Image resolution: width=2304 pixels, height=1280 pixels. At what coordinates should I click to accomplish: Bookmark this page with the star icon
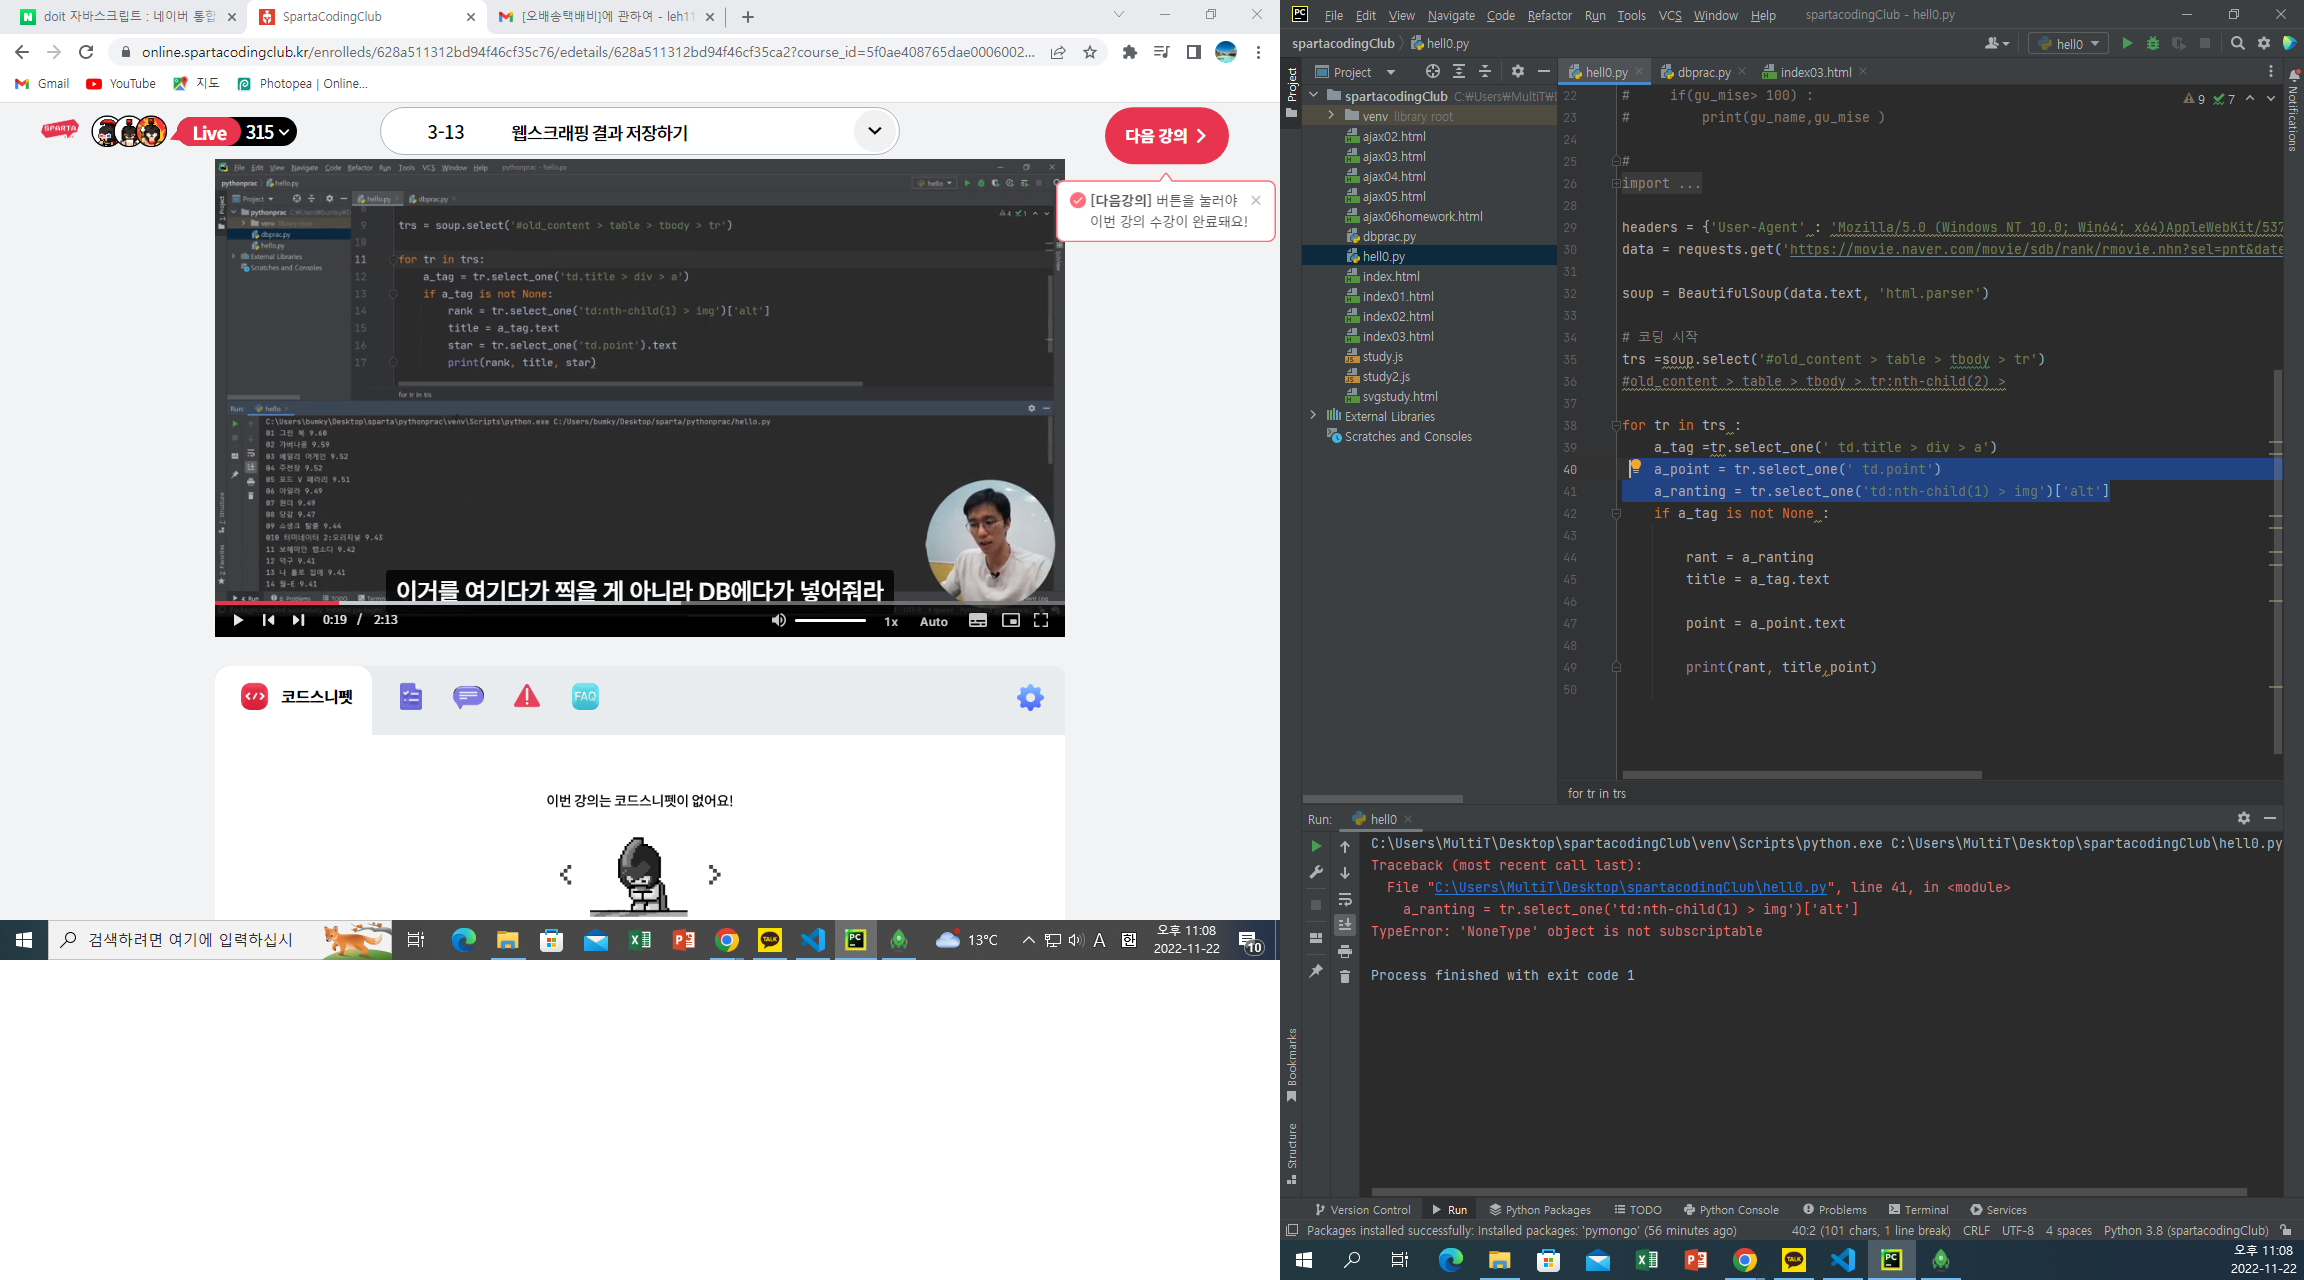tap(1090, 52)
